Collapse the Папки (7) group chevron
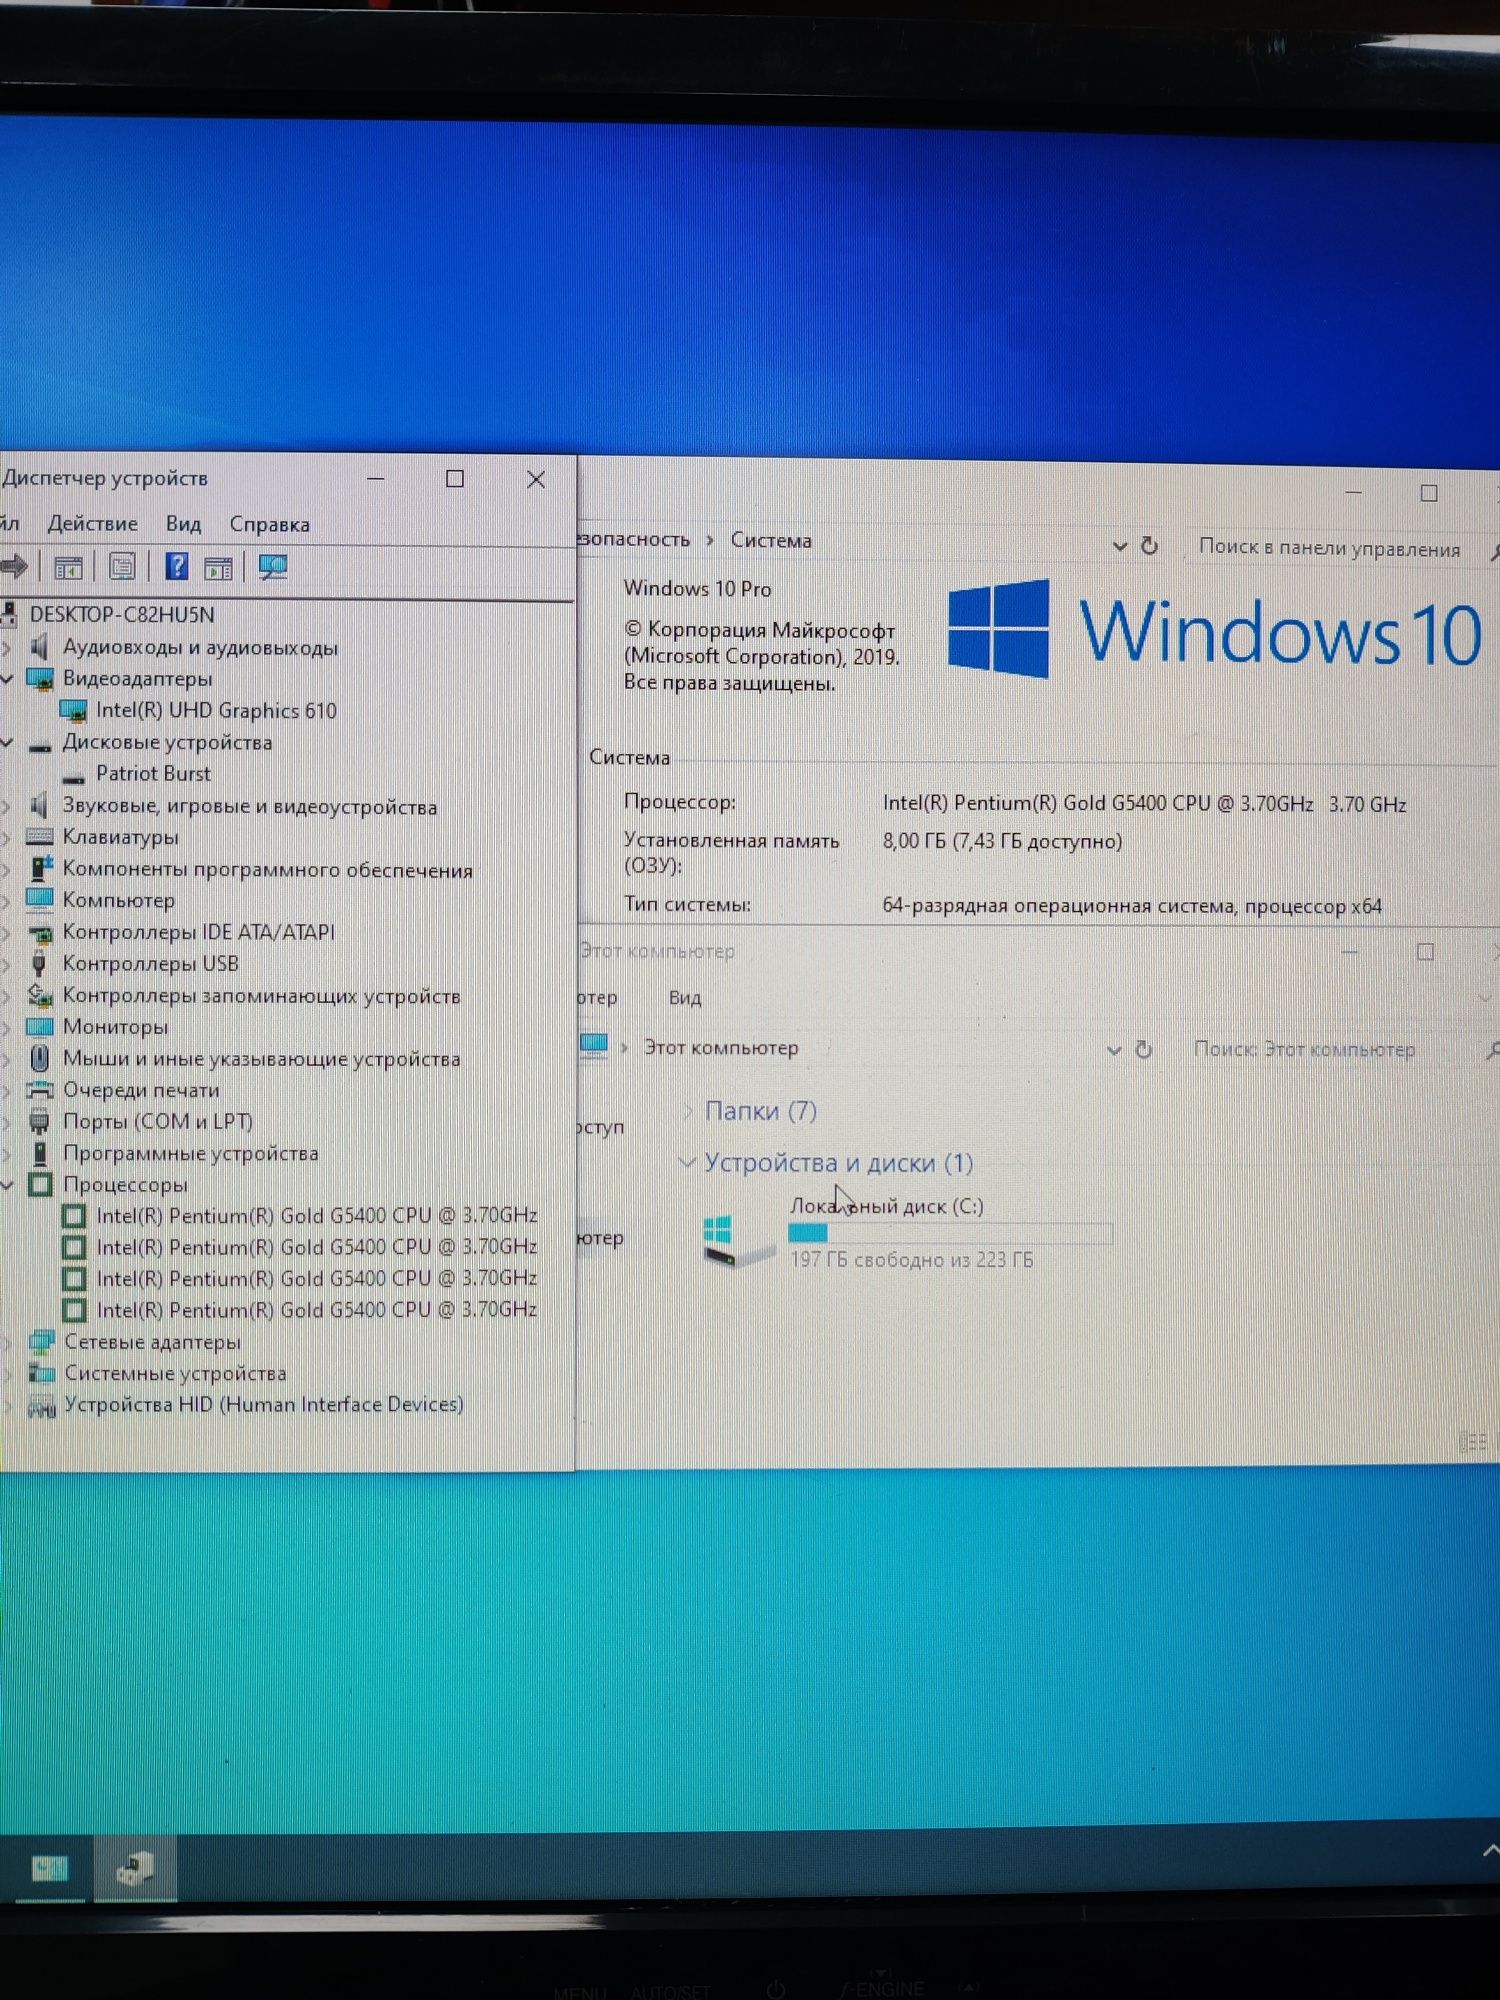The height and width of the screenshot is (2000, 1500). click(688, 1111)
